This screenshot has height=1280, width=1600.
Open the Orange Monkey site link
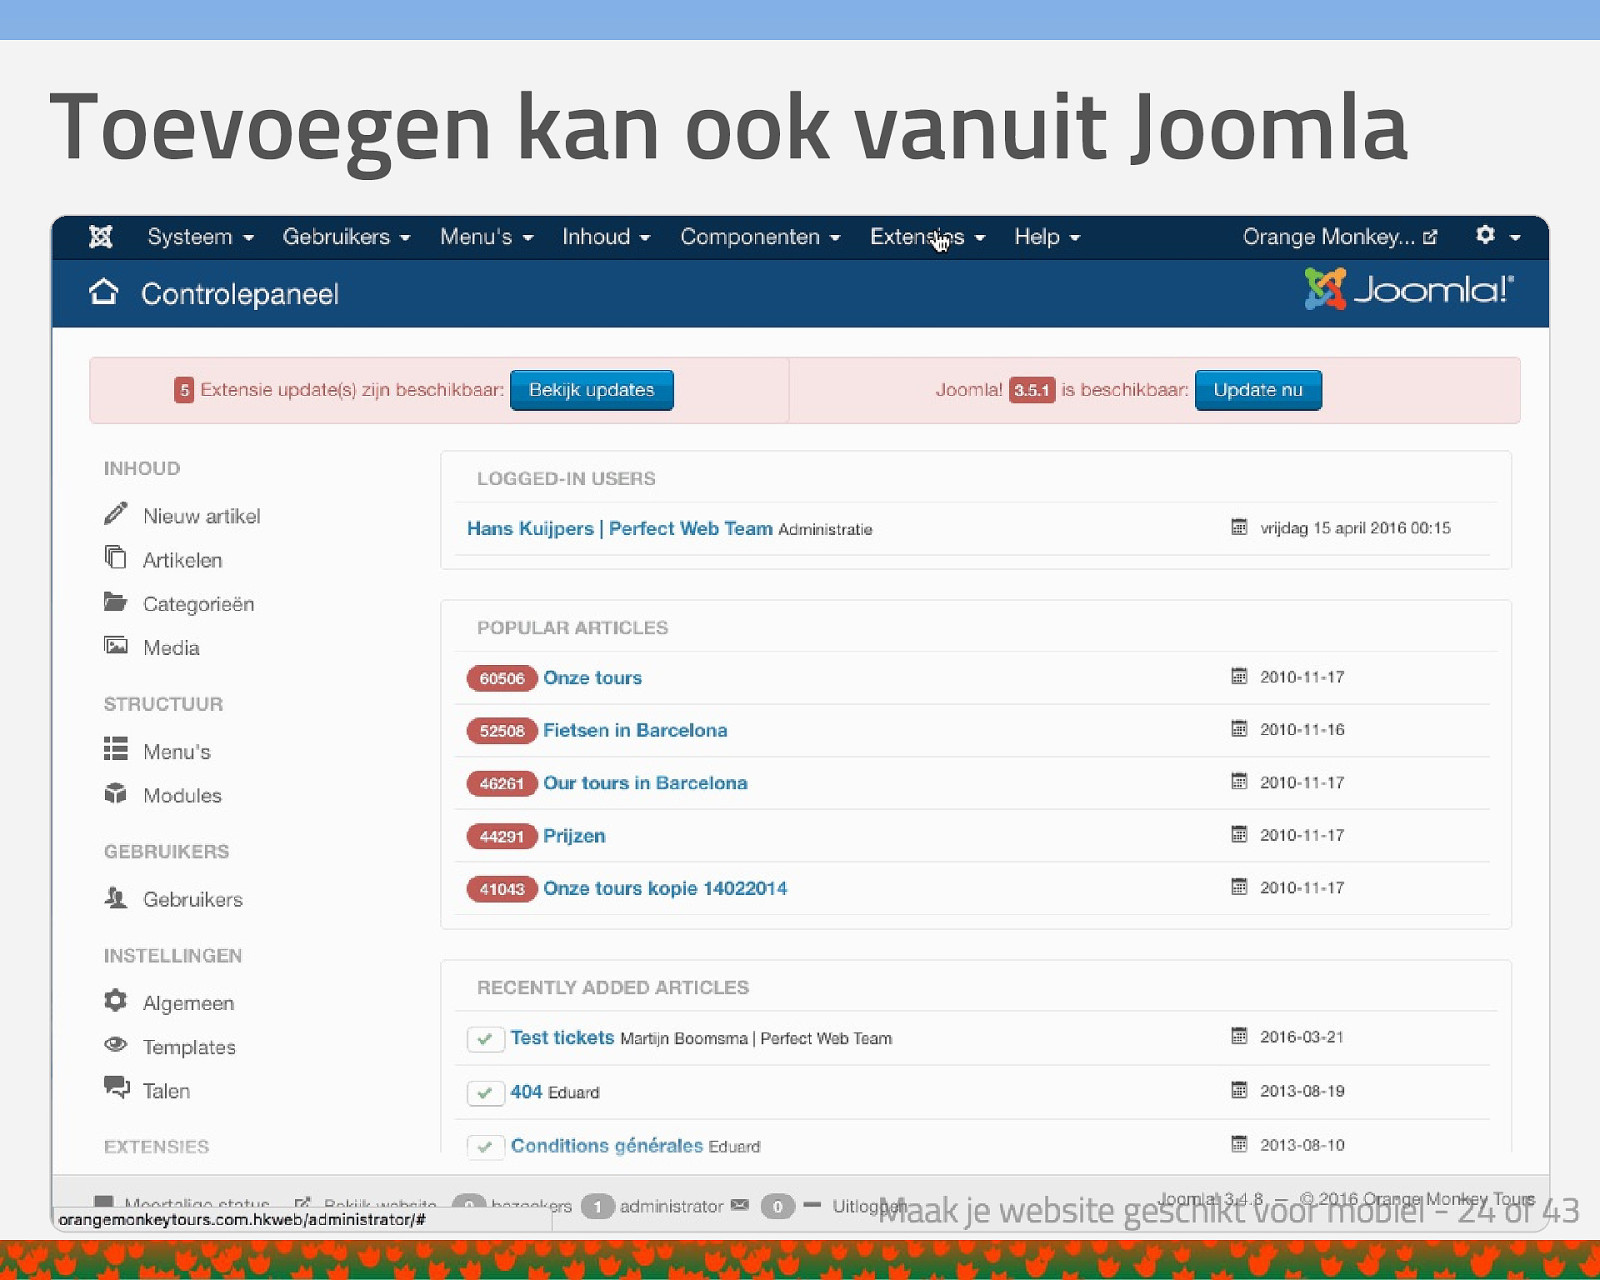point(1340,237)
